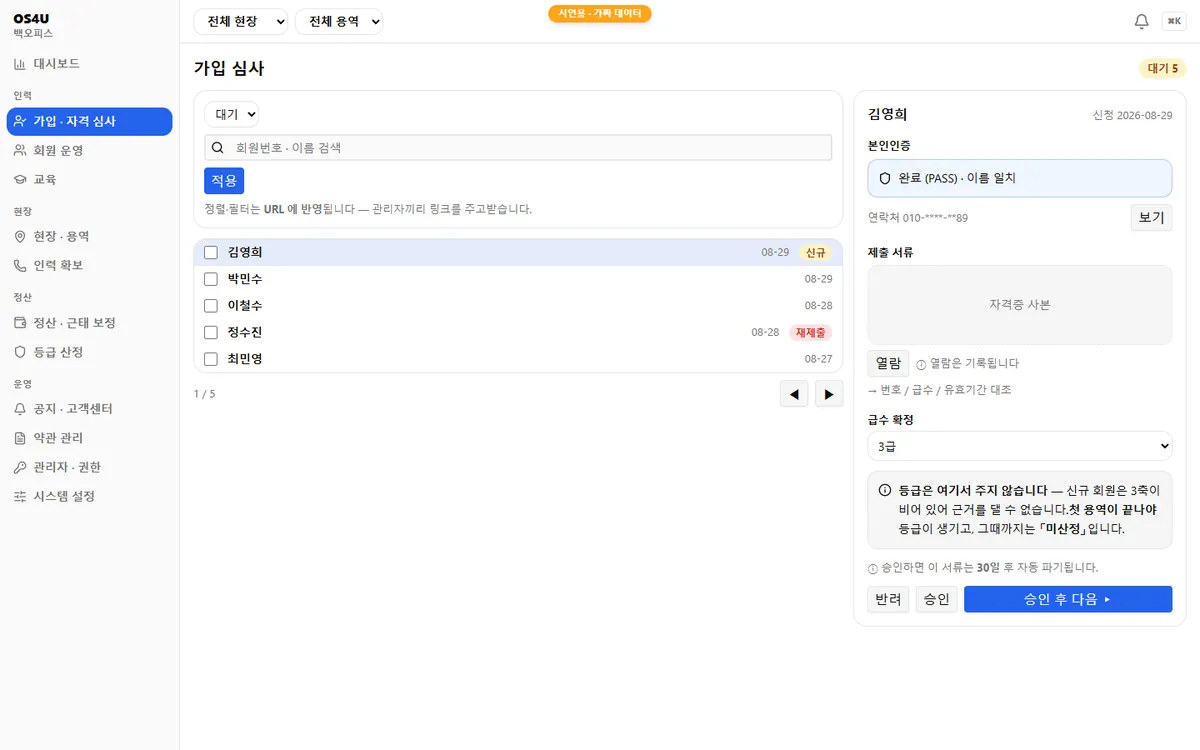Click the info icon in 등급 notice box
Screen dimensions: 1200x750
pos(885,490)
